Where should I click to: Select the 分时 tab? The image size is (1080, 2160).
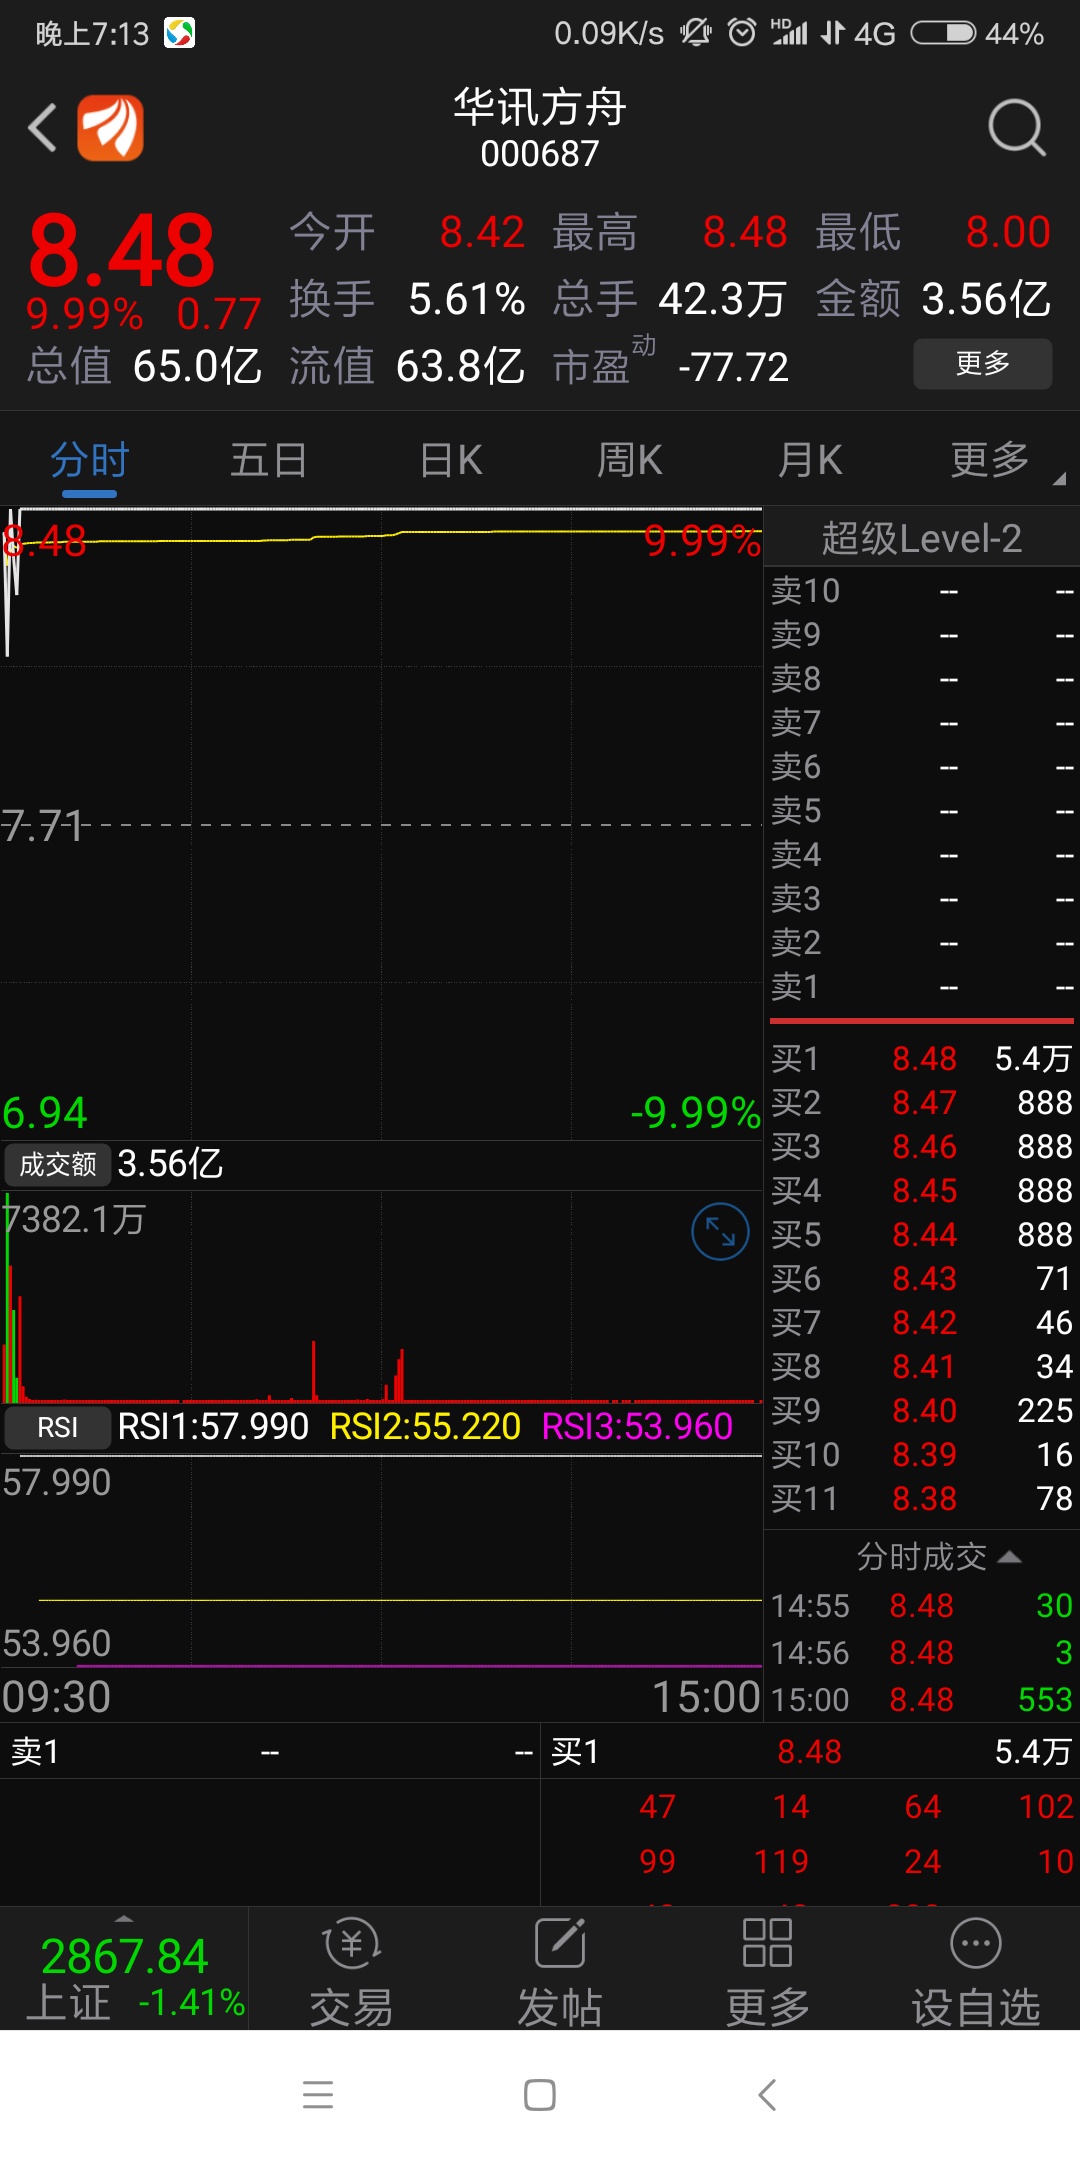tap(90, 461)
